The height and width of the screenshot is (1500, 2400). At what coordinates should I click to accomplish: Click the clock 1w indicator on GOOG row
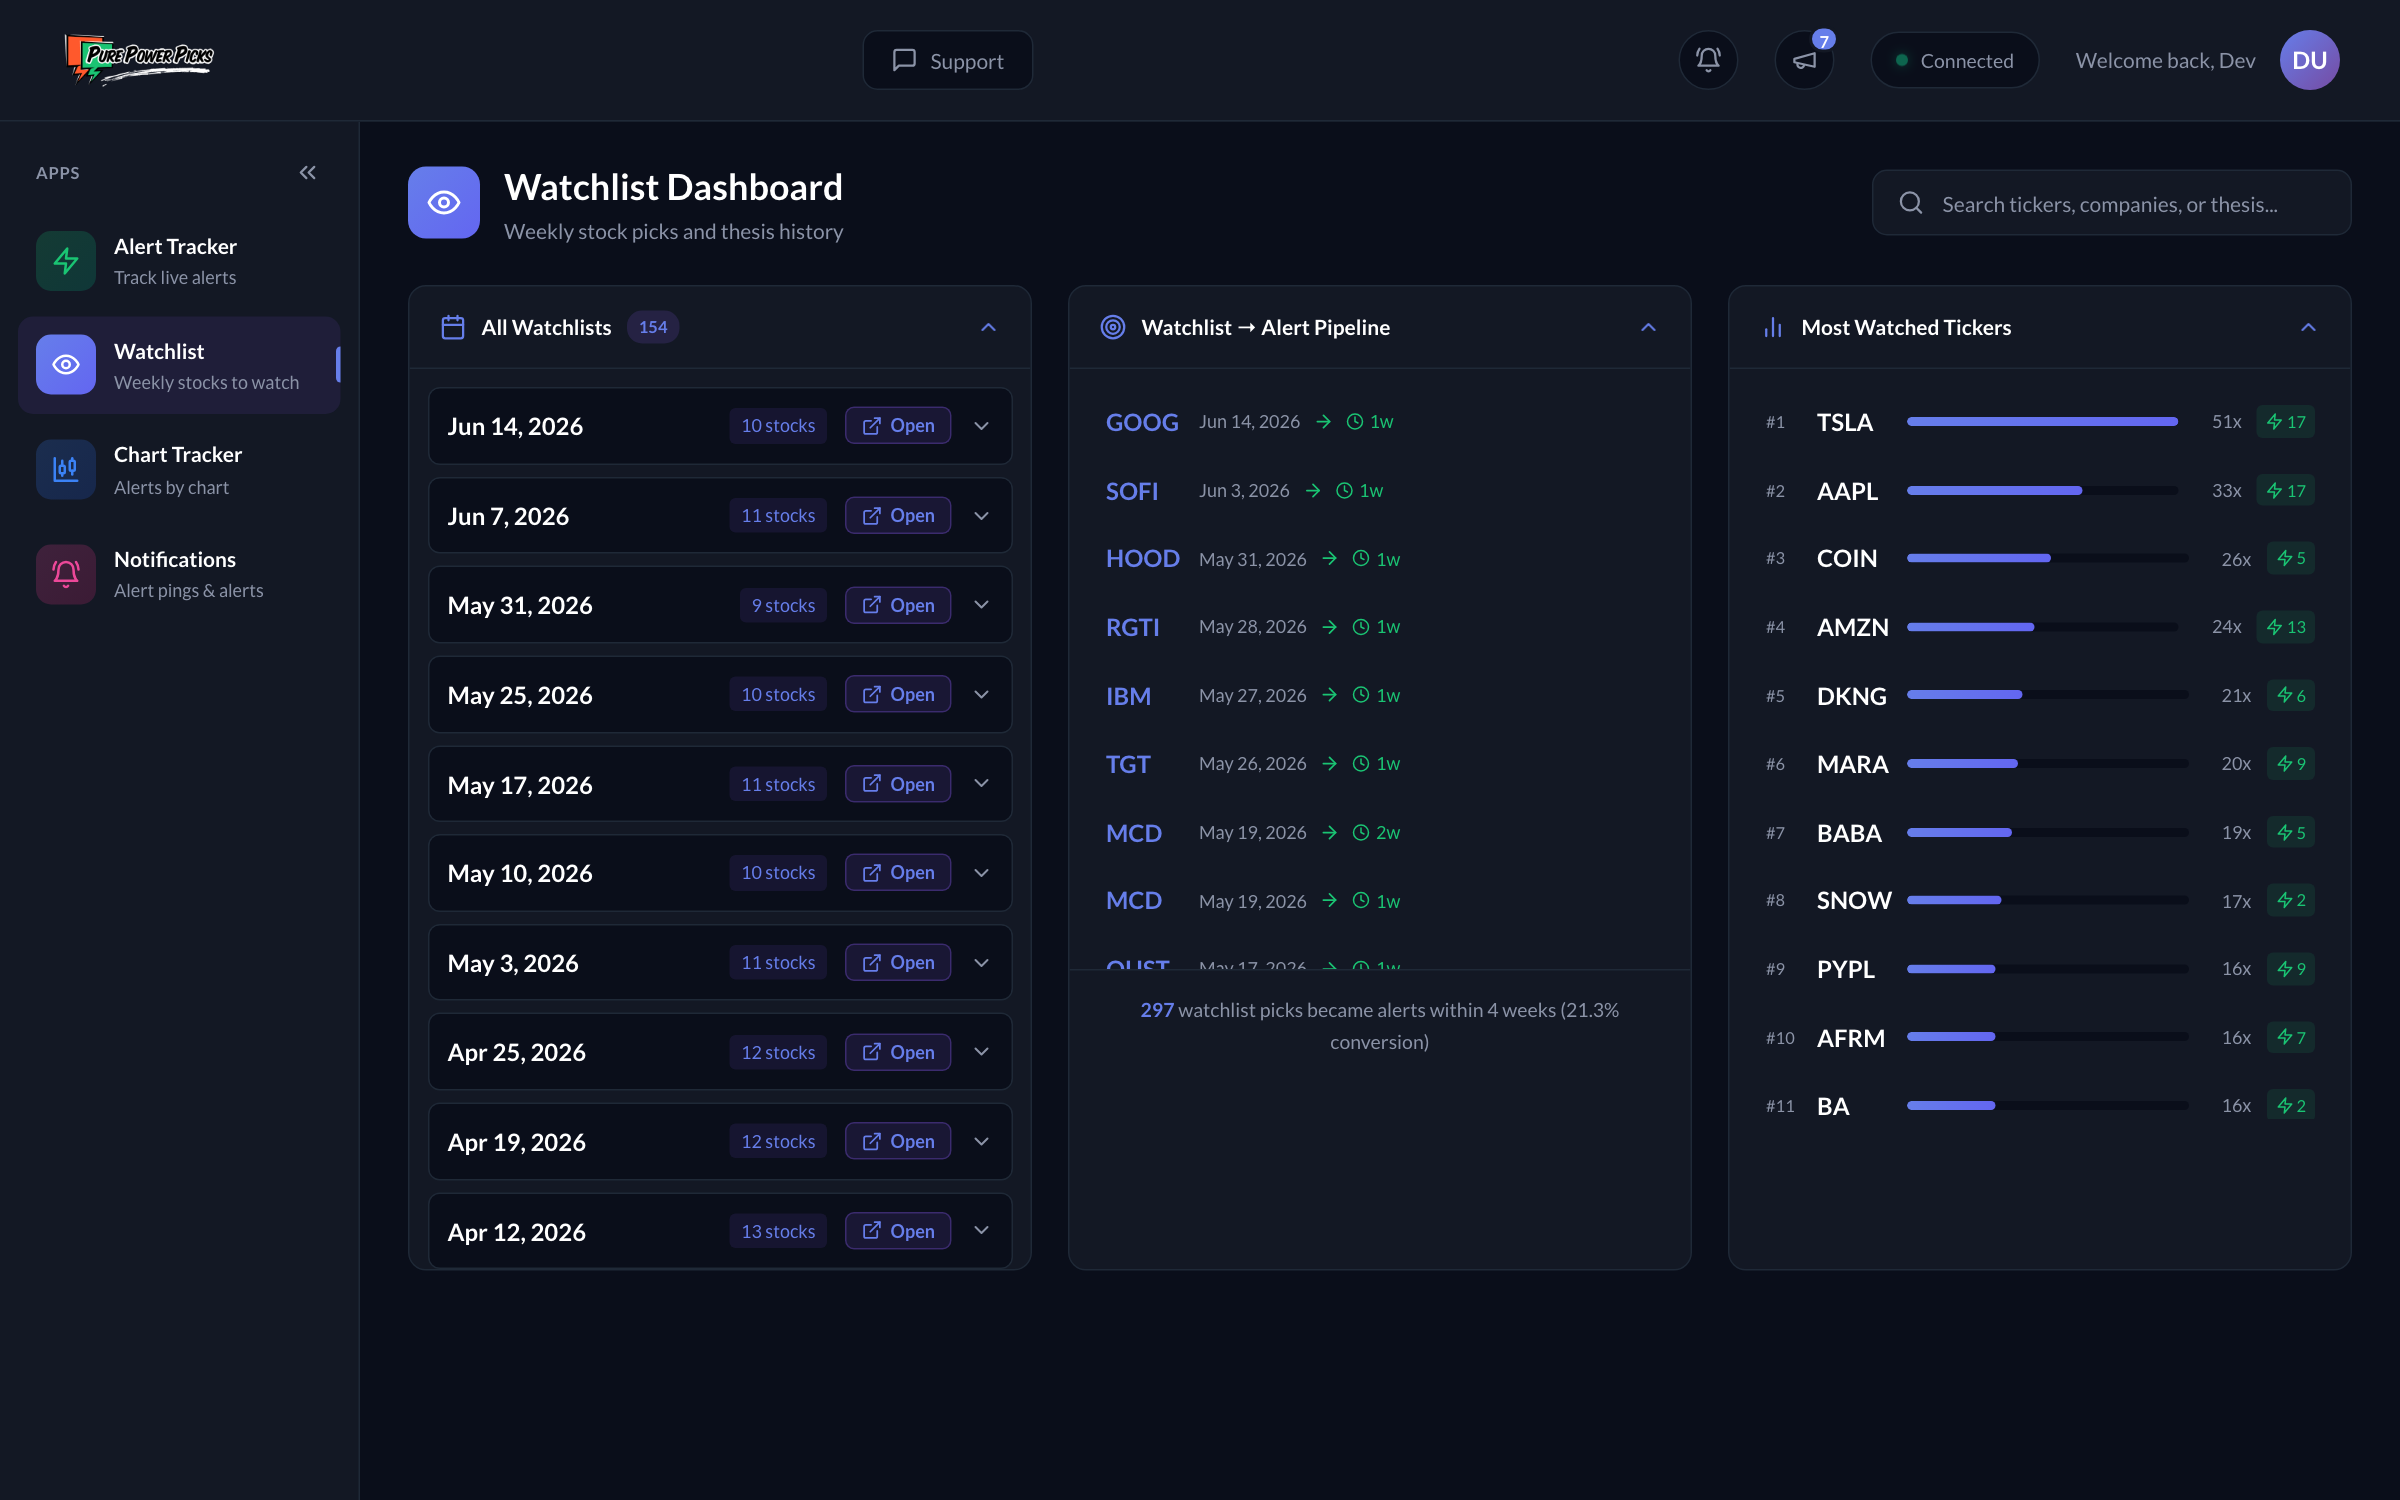point(1370,422)
